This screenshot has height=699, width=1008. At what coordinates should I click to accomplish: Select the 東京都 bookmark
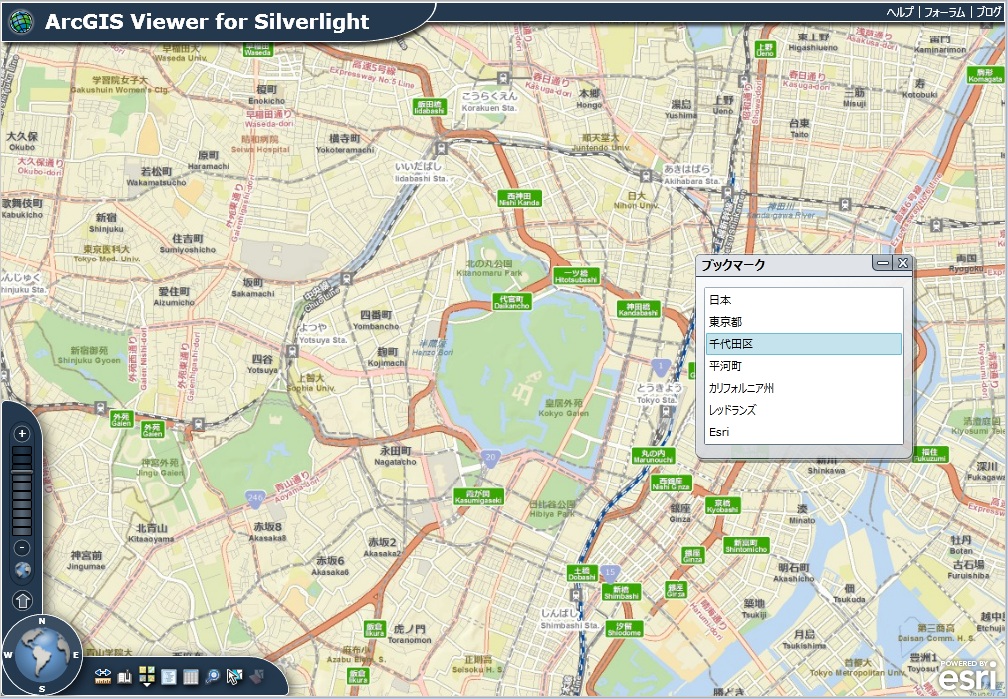804,322
